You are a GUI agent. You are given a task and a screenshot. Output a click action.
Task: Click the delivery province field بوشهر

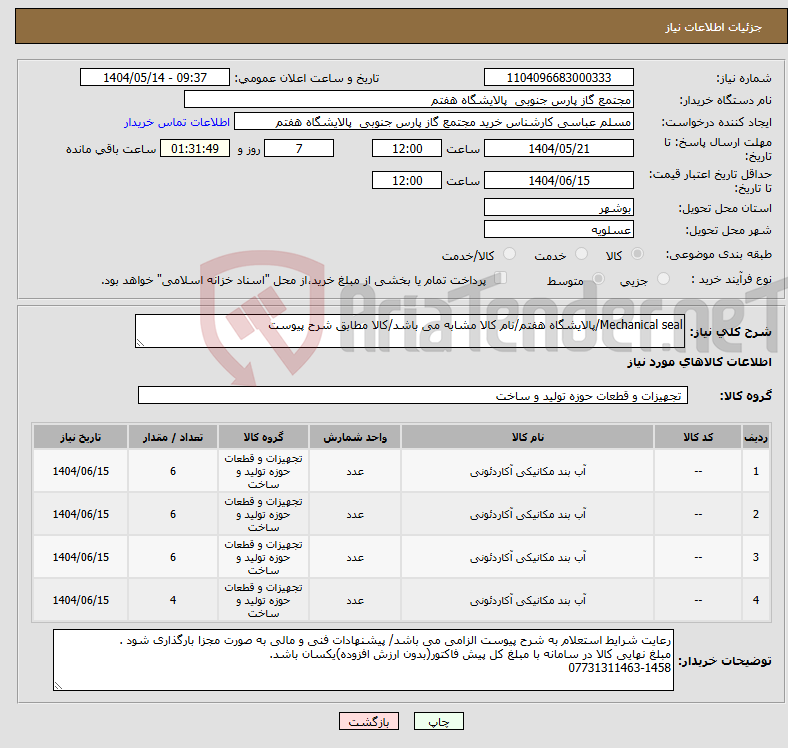click(558, 207)
